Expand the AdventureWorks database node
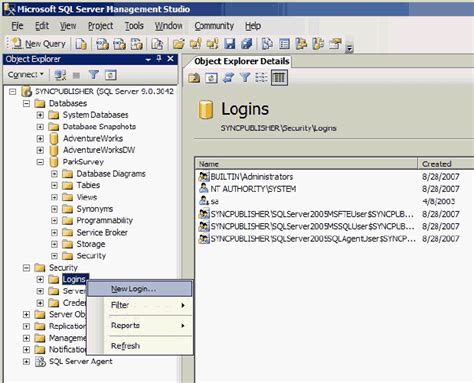Viewport: 474px width, 383px height. [40, 138]
